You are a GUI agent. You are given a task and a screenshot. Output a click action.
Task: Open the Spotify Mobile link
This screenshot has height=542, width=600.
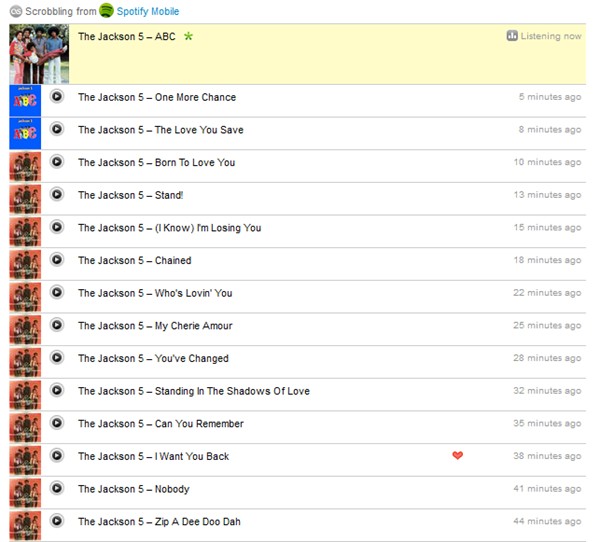148,11
